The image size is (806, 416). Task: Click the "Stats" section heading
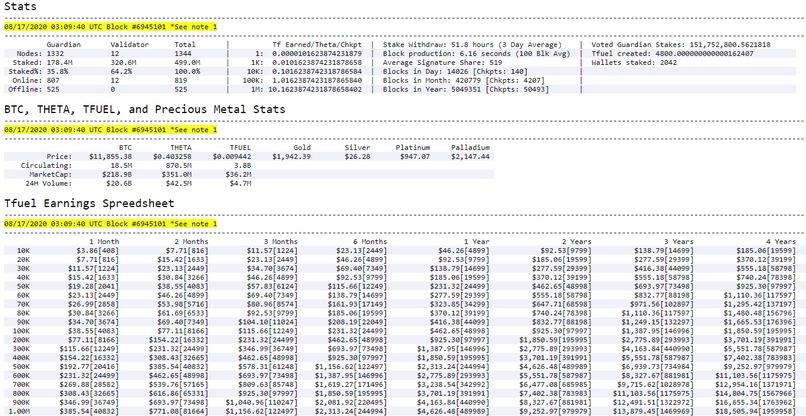click(x=20, y=7)
